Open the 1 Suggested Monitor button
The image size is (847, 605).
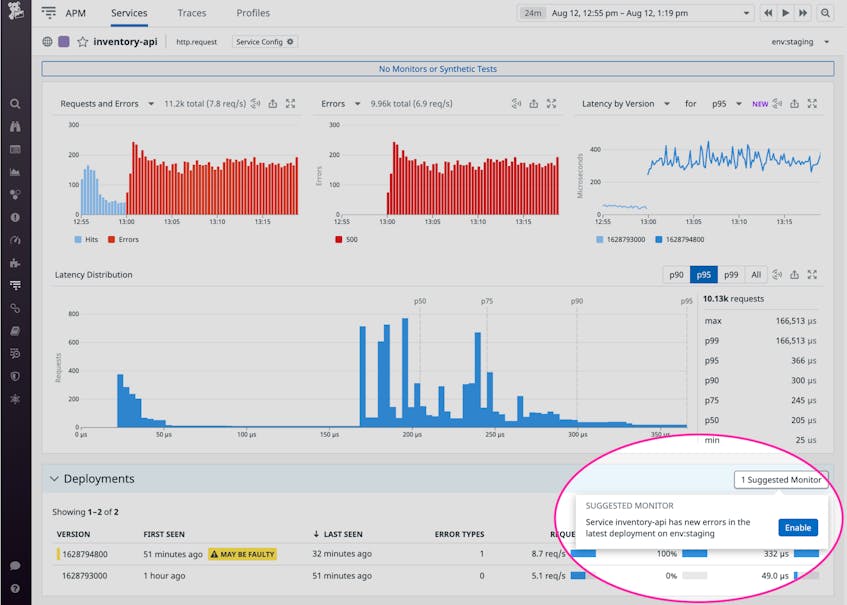(781, 479)
